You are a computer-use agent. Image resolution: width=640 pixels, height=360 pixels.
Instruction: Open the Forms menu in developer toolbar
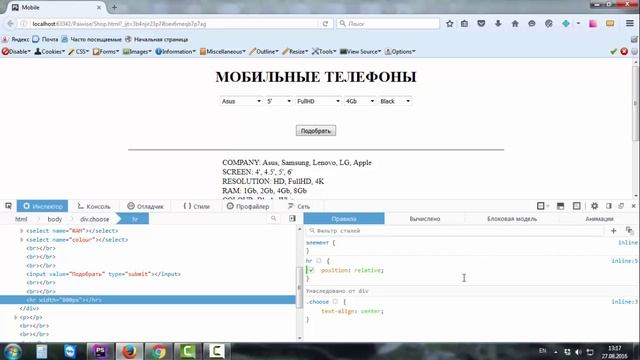pos(106,51)
